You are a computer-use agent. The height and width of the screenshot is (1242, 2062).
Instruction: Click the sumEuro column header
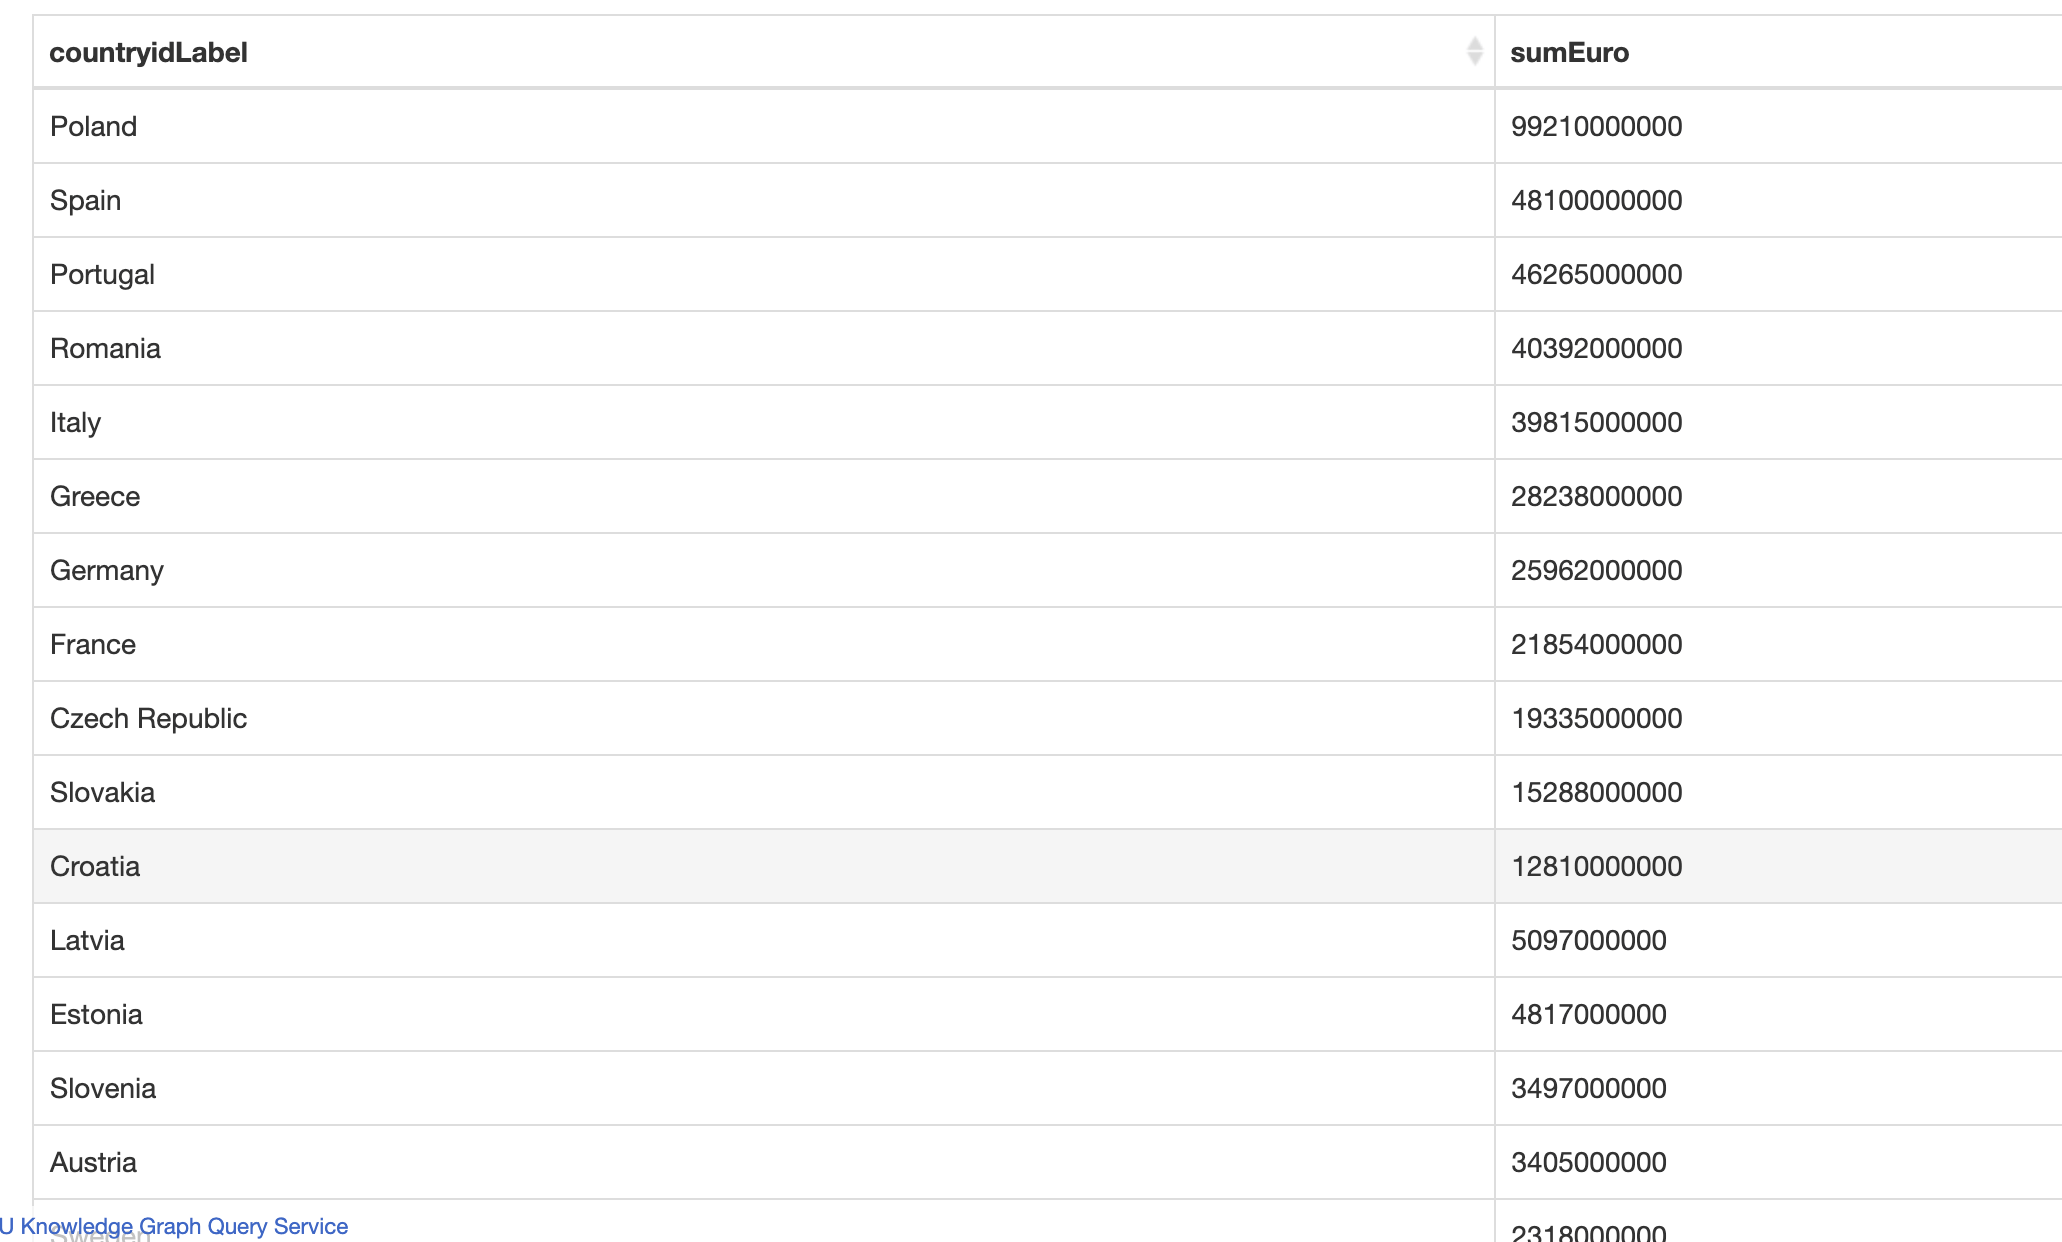(1569, 52)
